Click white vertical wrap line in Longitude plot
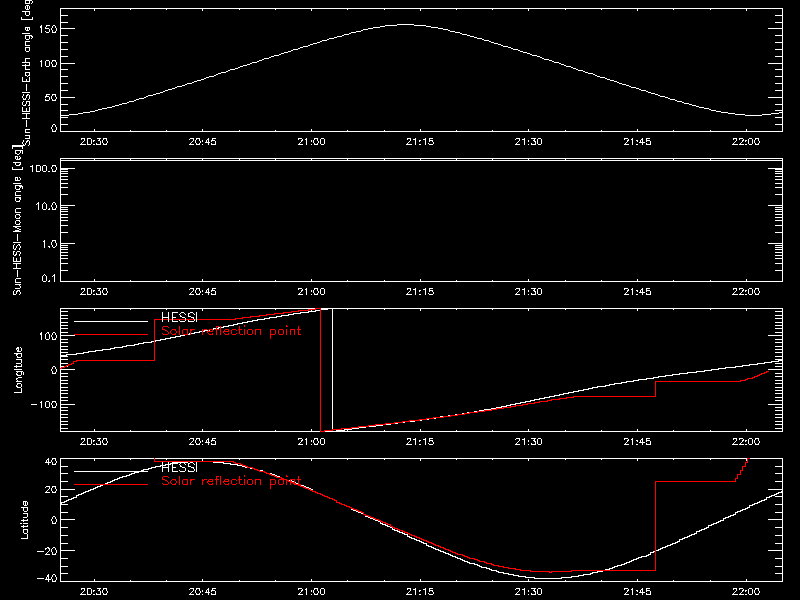Image resolution: width=800 pixels, height=600 pixels. [x=333, y=370]
